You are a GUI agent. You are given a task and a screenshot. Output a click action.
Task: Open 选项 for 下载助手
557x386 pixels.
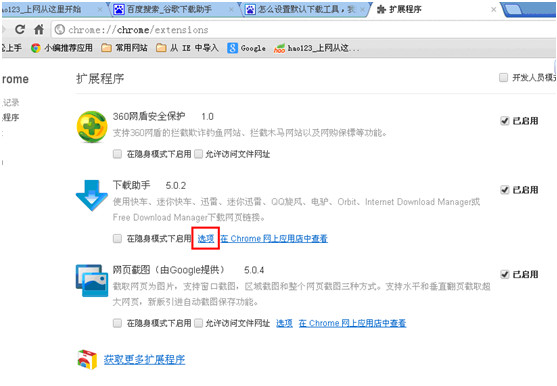pyautogui.click(x=206, y=239)
